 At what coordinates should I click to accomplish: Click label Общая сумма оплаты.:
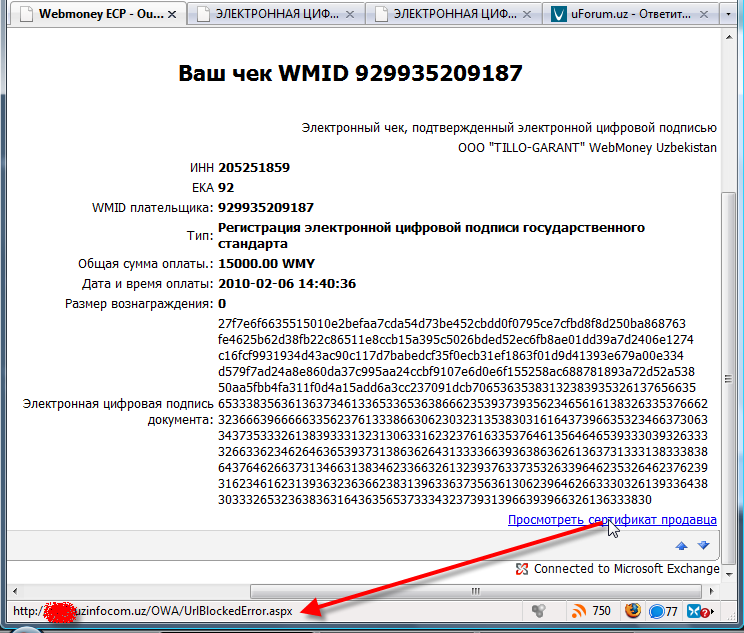tap(146, 264)
